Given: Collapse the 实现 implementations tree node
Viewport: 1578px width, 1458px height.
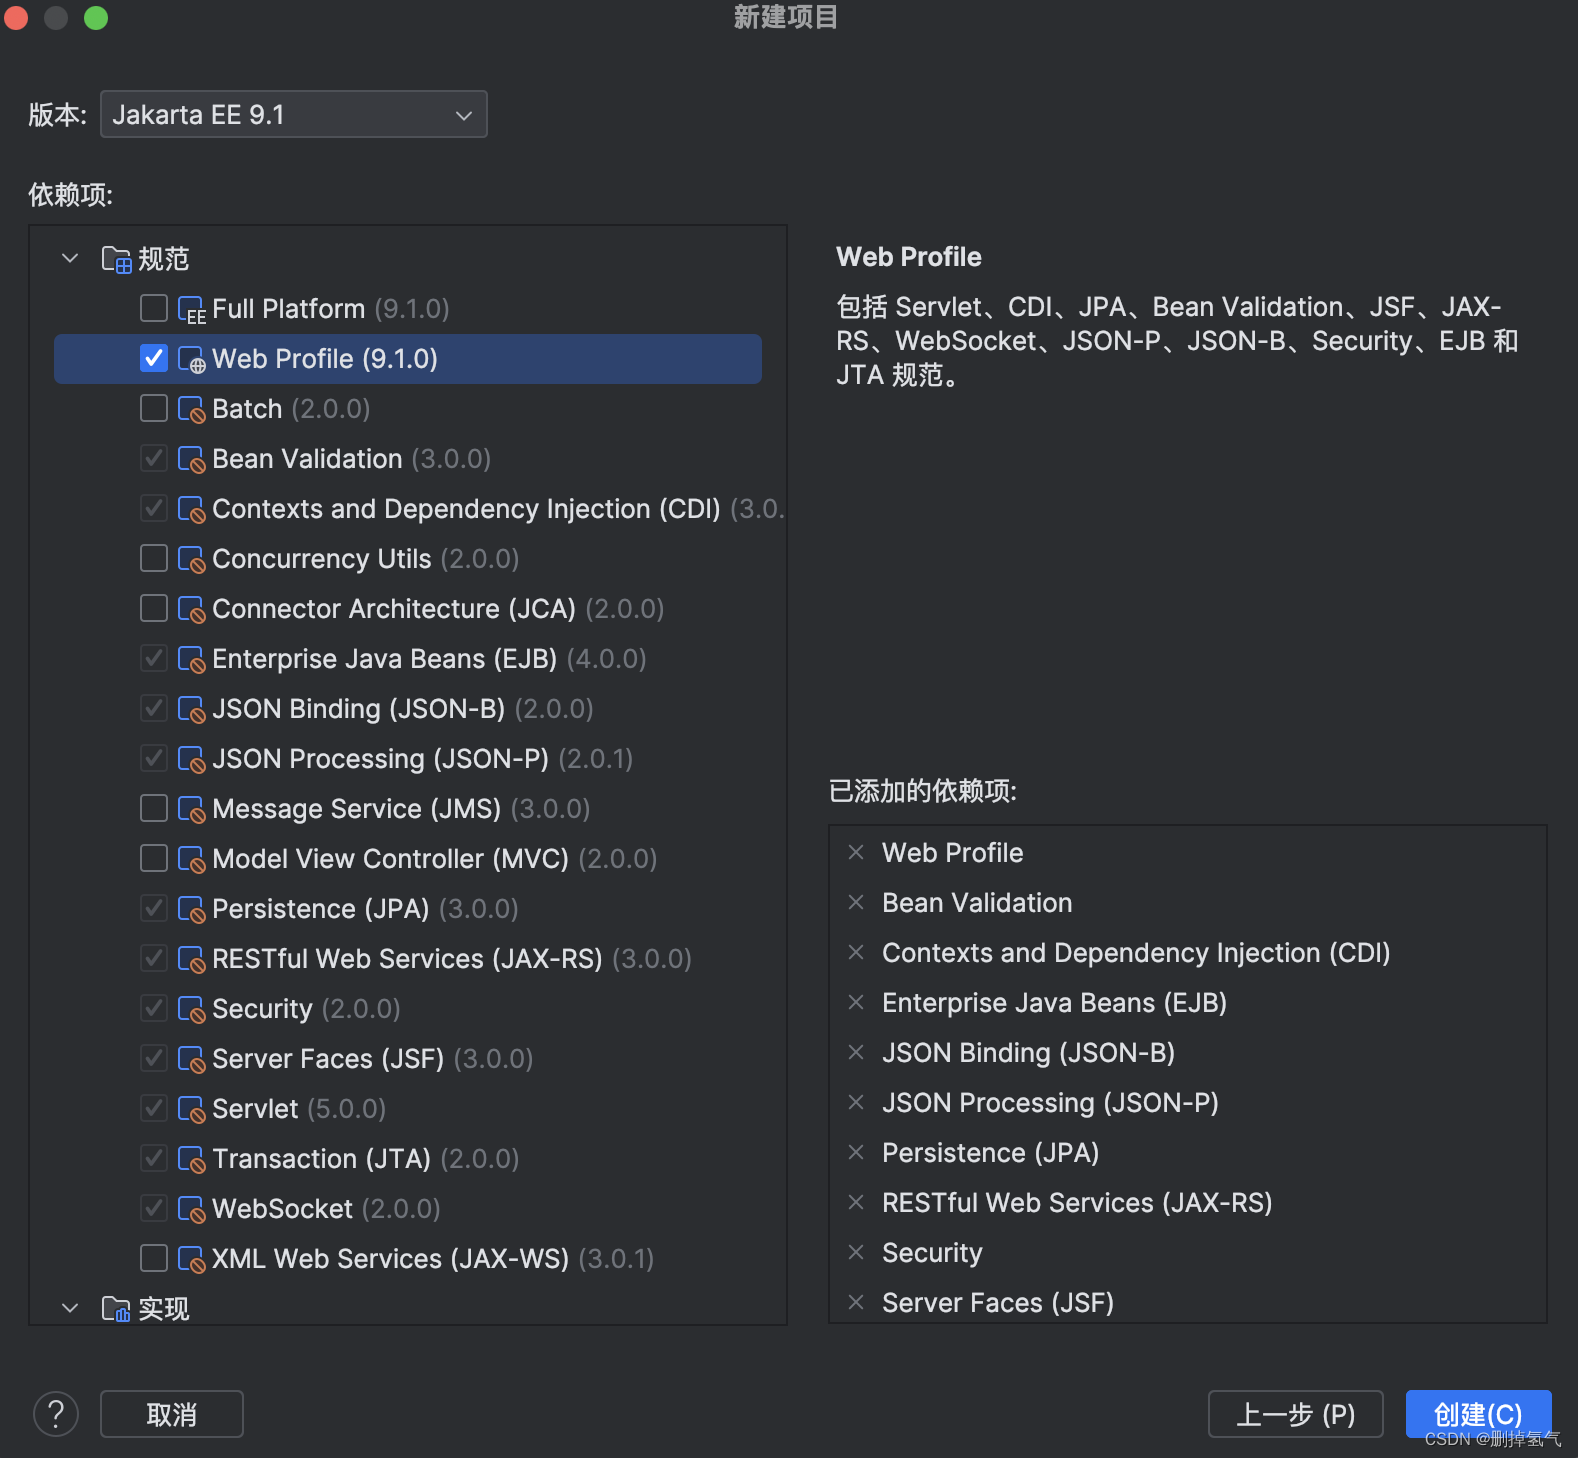Looking at the screenshot, I should point(70,1308).
